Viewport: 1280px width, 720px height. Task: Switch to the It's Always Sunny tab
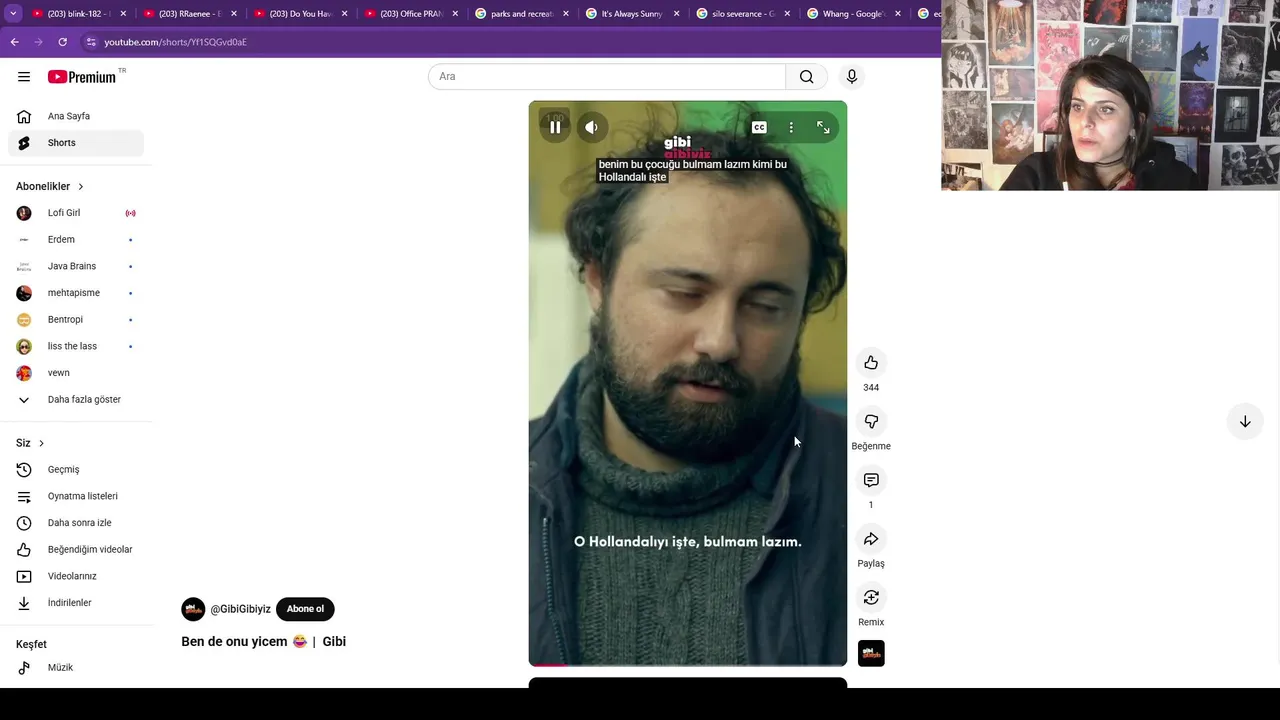click(x=633, y=14)
